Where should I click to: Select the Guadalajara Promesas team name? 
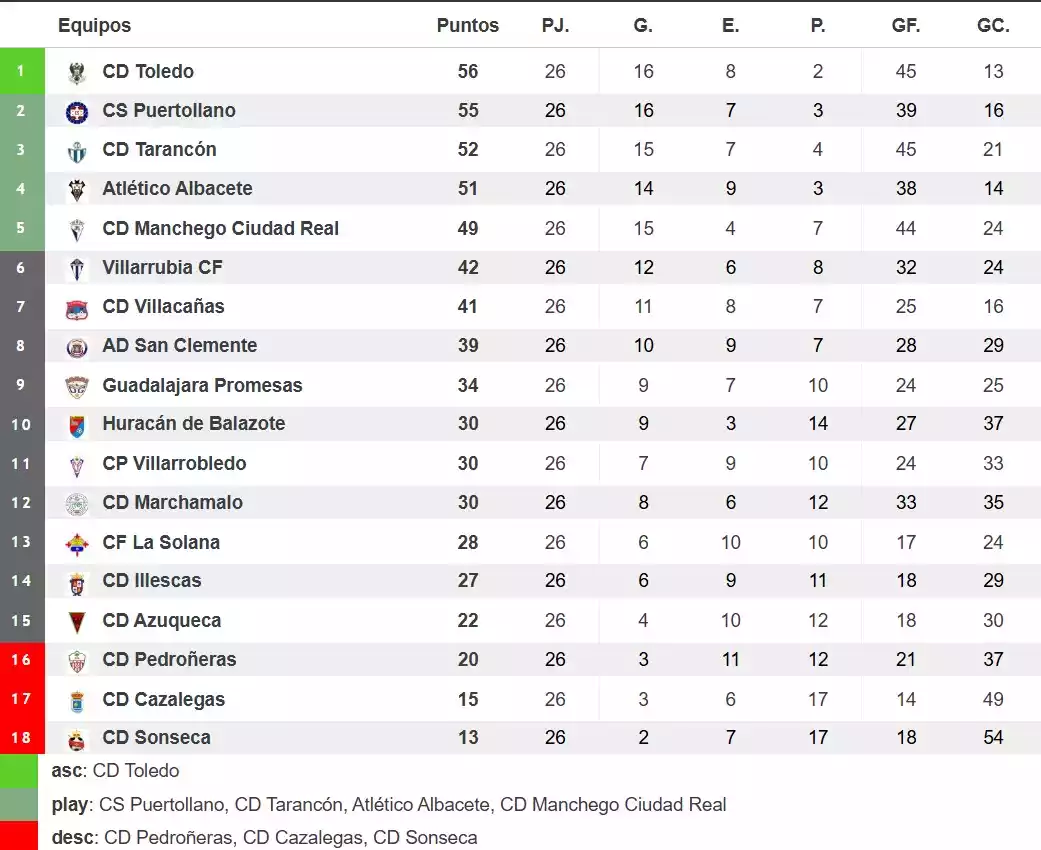202,386
